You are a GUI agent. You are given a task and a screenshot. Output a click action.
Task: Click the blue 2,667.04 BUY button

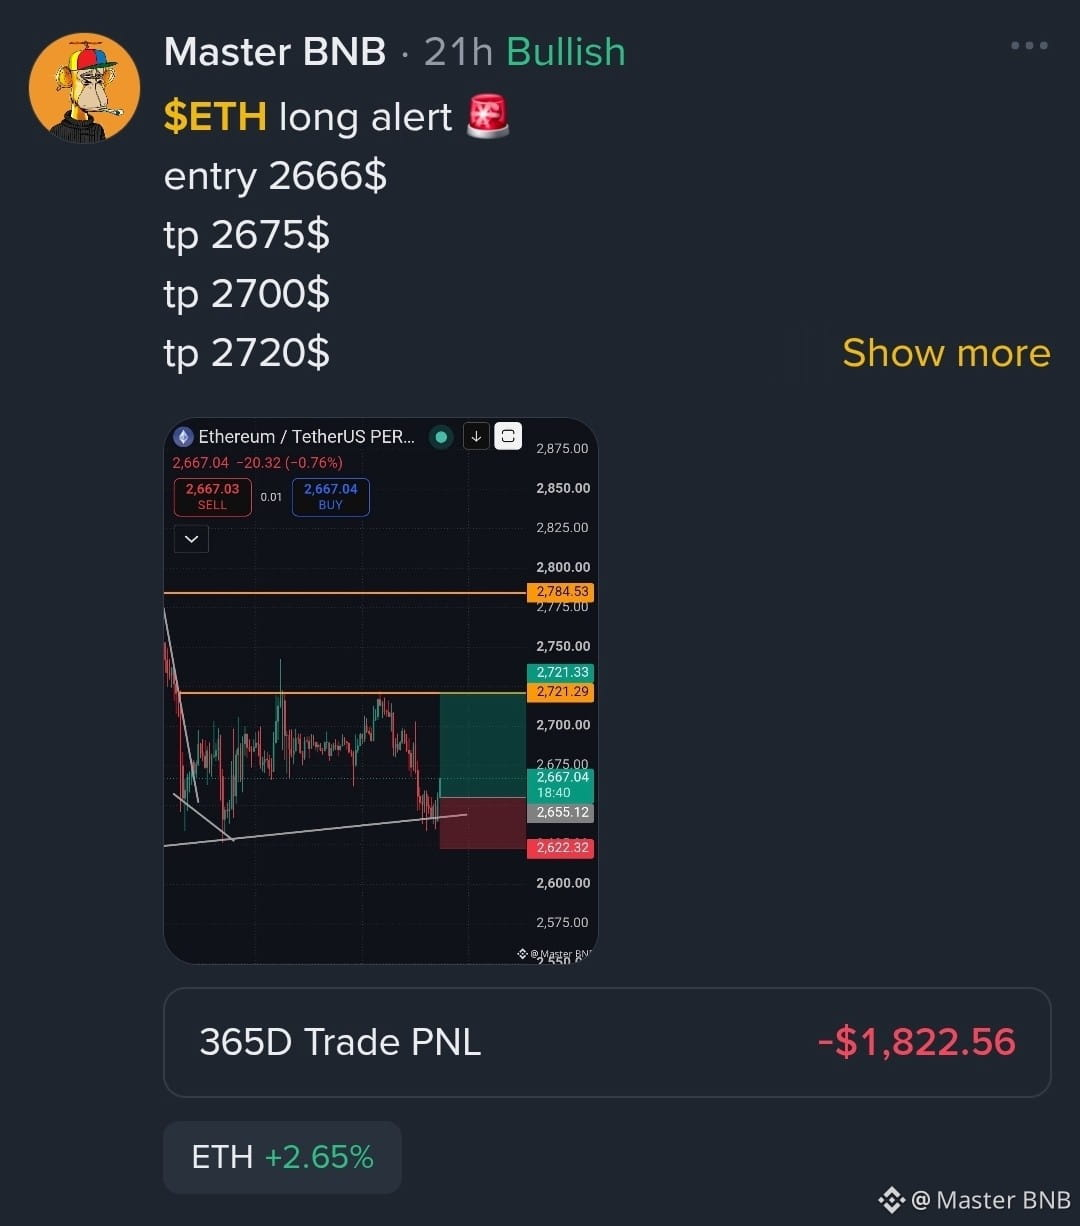click(331, 497)
